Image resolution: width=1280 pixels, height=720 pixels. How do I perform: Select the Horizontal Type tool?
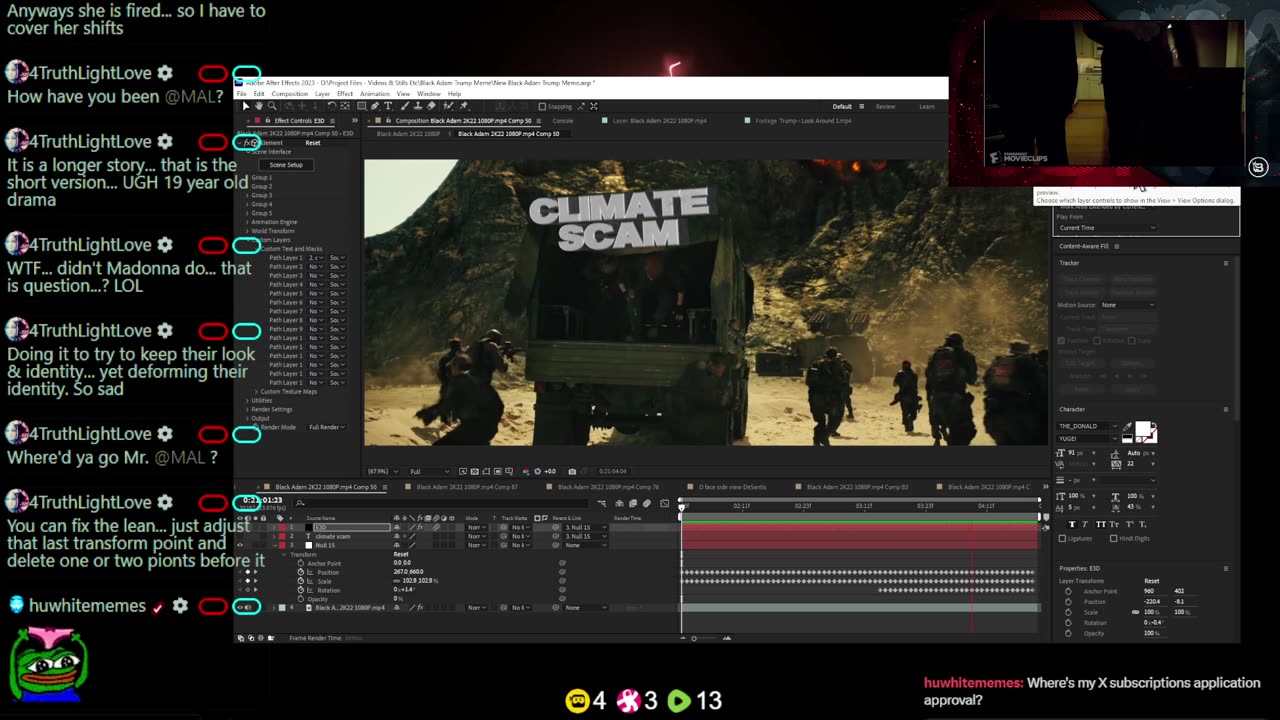click(388, 106)
